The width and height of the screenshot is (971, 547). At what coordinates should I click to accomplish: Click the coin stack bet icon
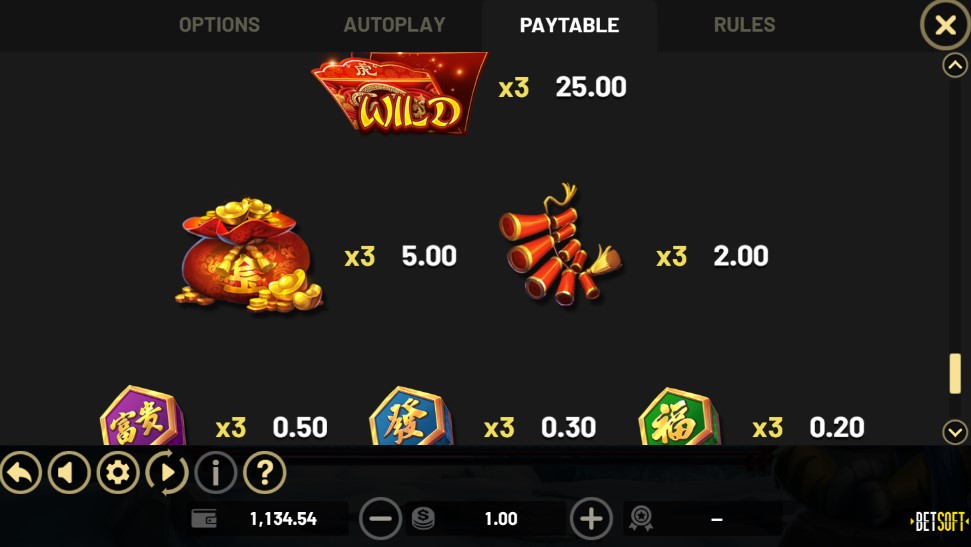pos(423,519)
